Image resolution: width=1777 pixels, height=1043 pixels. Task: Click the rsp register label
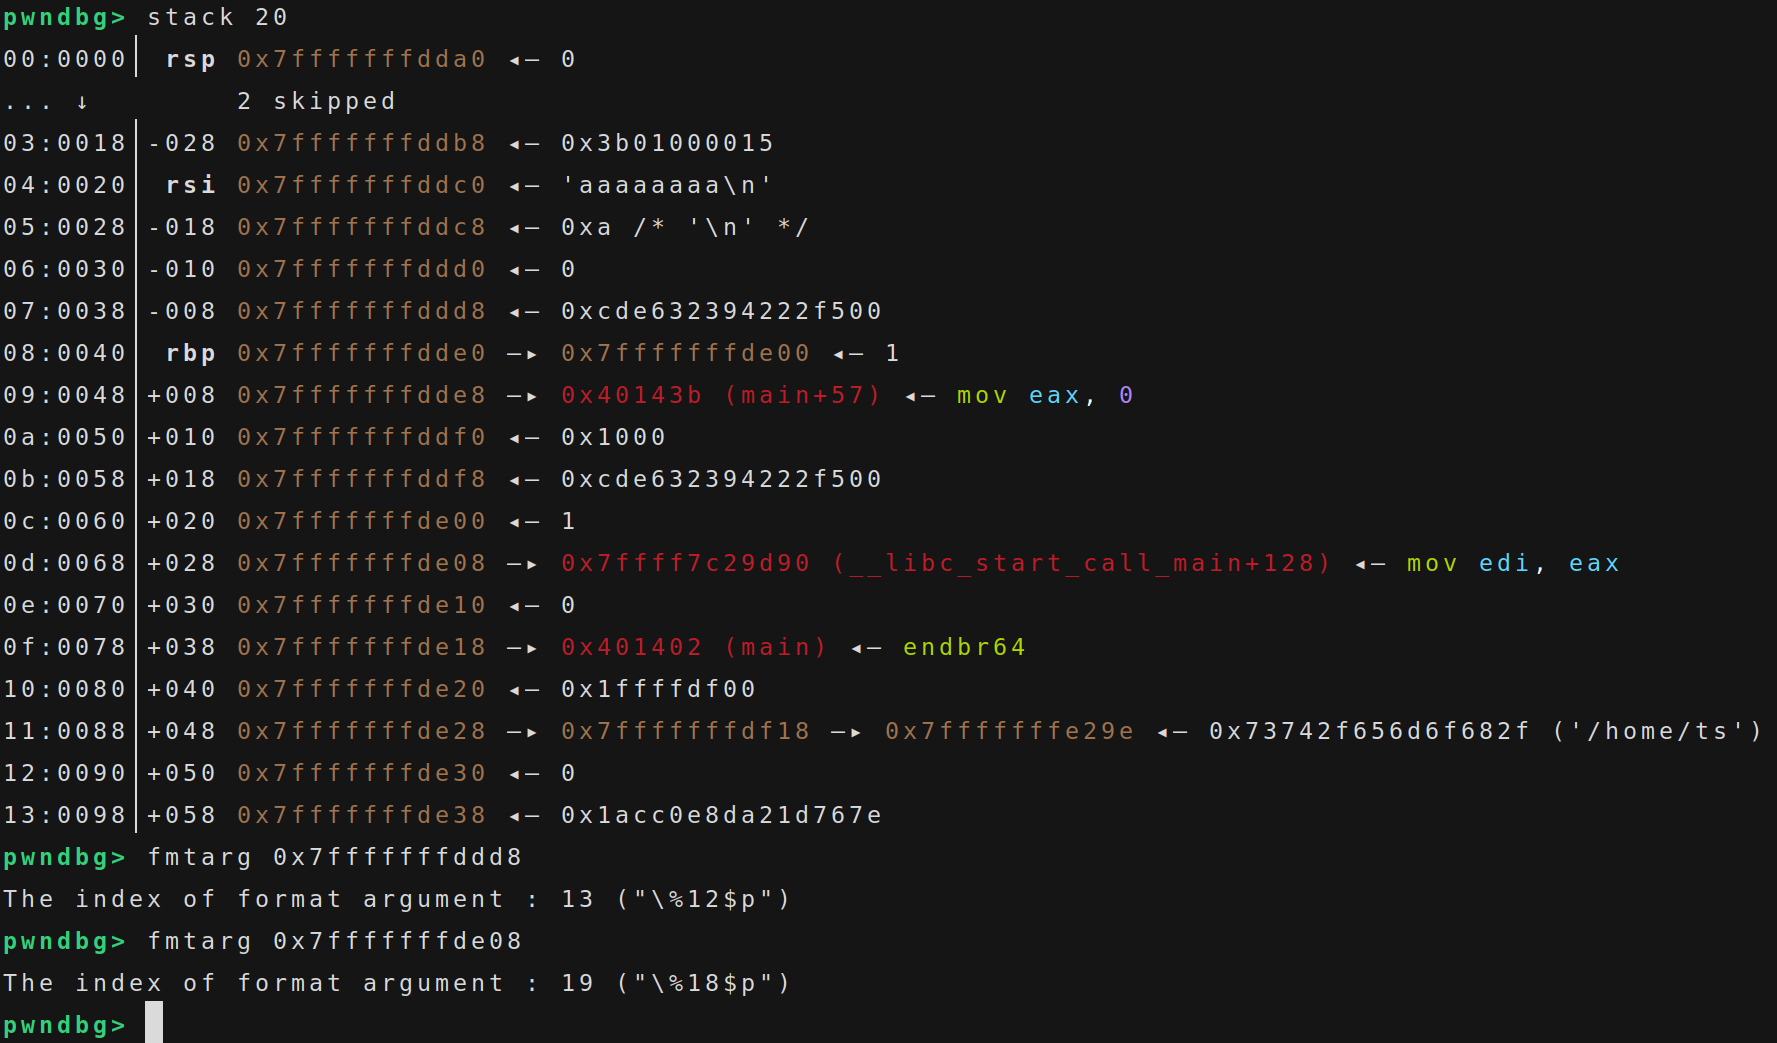tap(191, 60)
